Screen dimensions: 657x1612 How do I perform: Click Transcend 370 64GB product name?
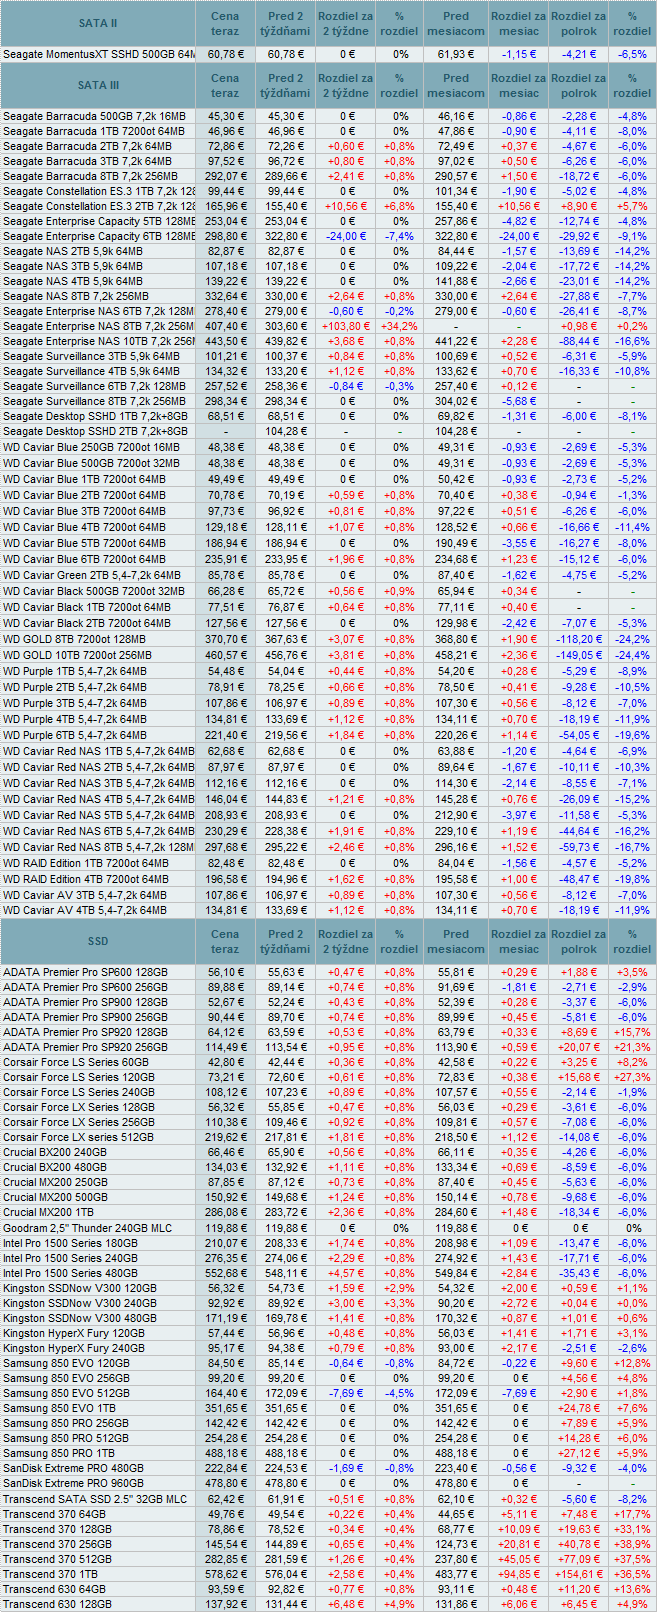[x=53, y=1514]
